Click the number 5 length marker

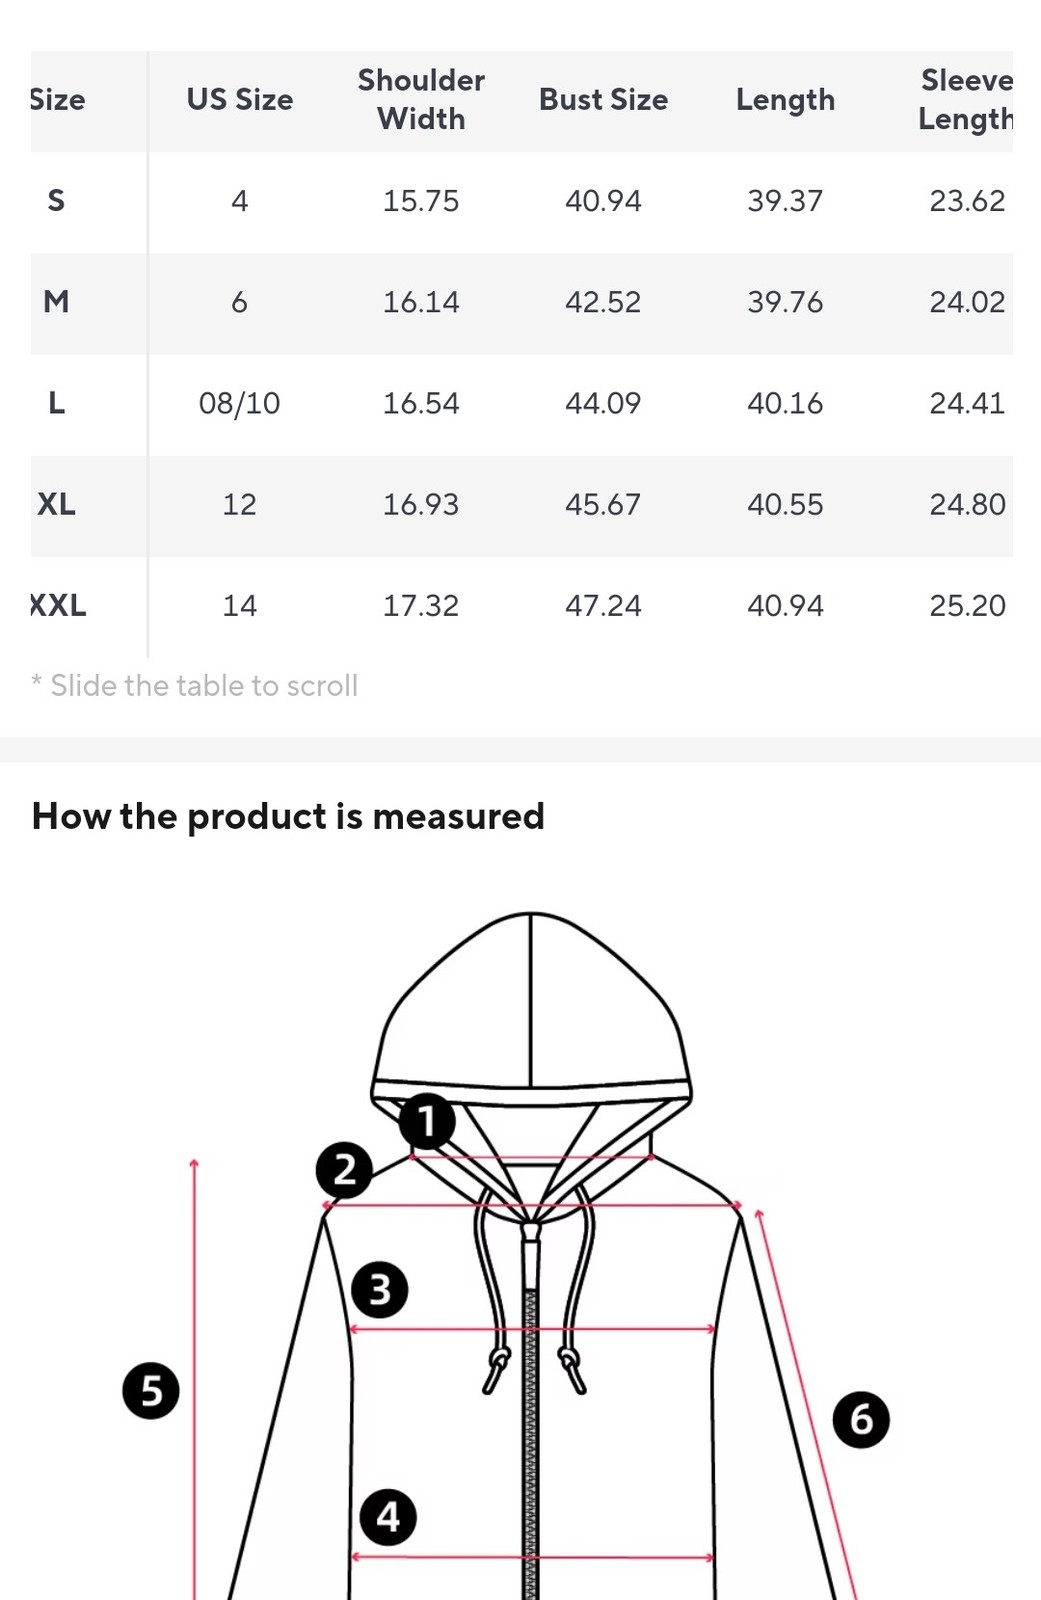tap(151, 1390)
